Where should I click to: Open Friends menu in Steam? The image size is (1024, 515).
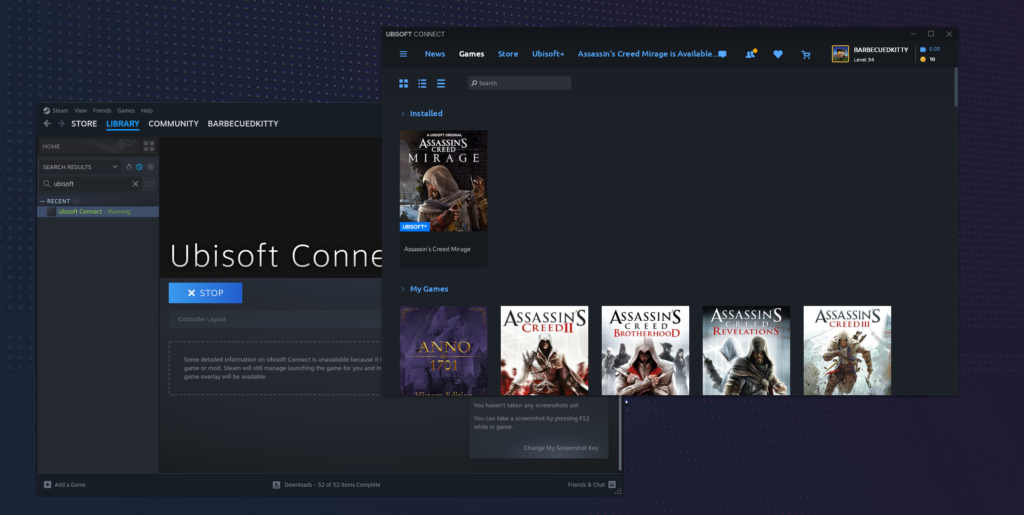[102, 111]
